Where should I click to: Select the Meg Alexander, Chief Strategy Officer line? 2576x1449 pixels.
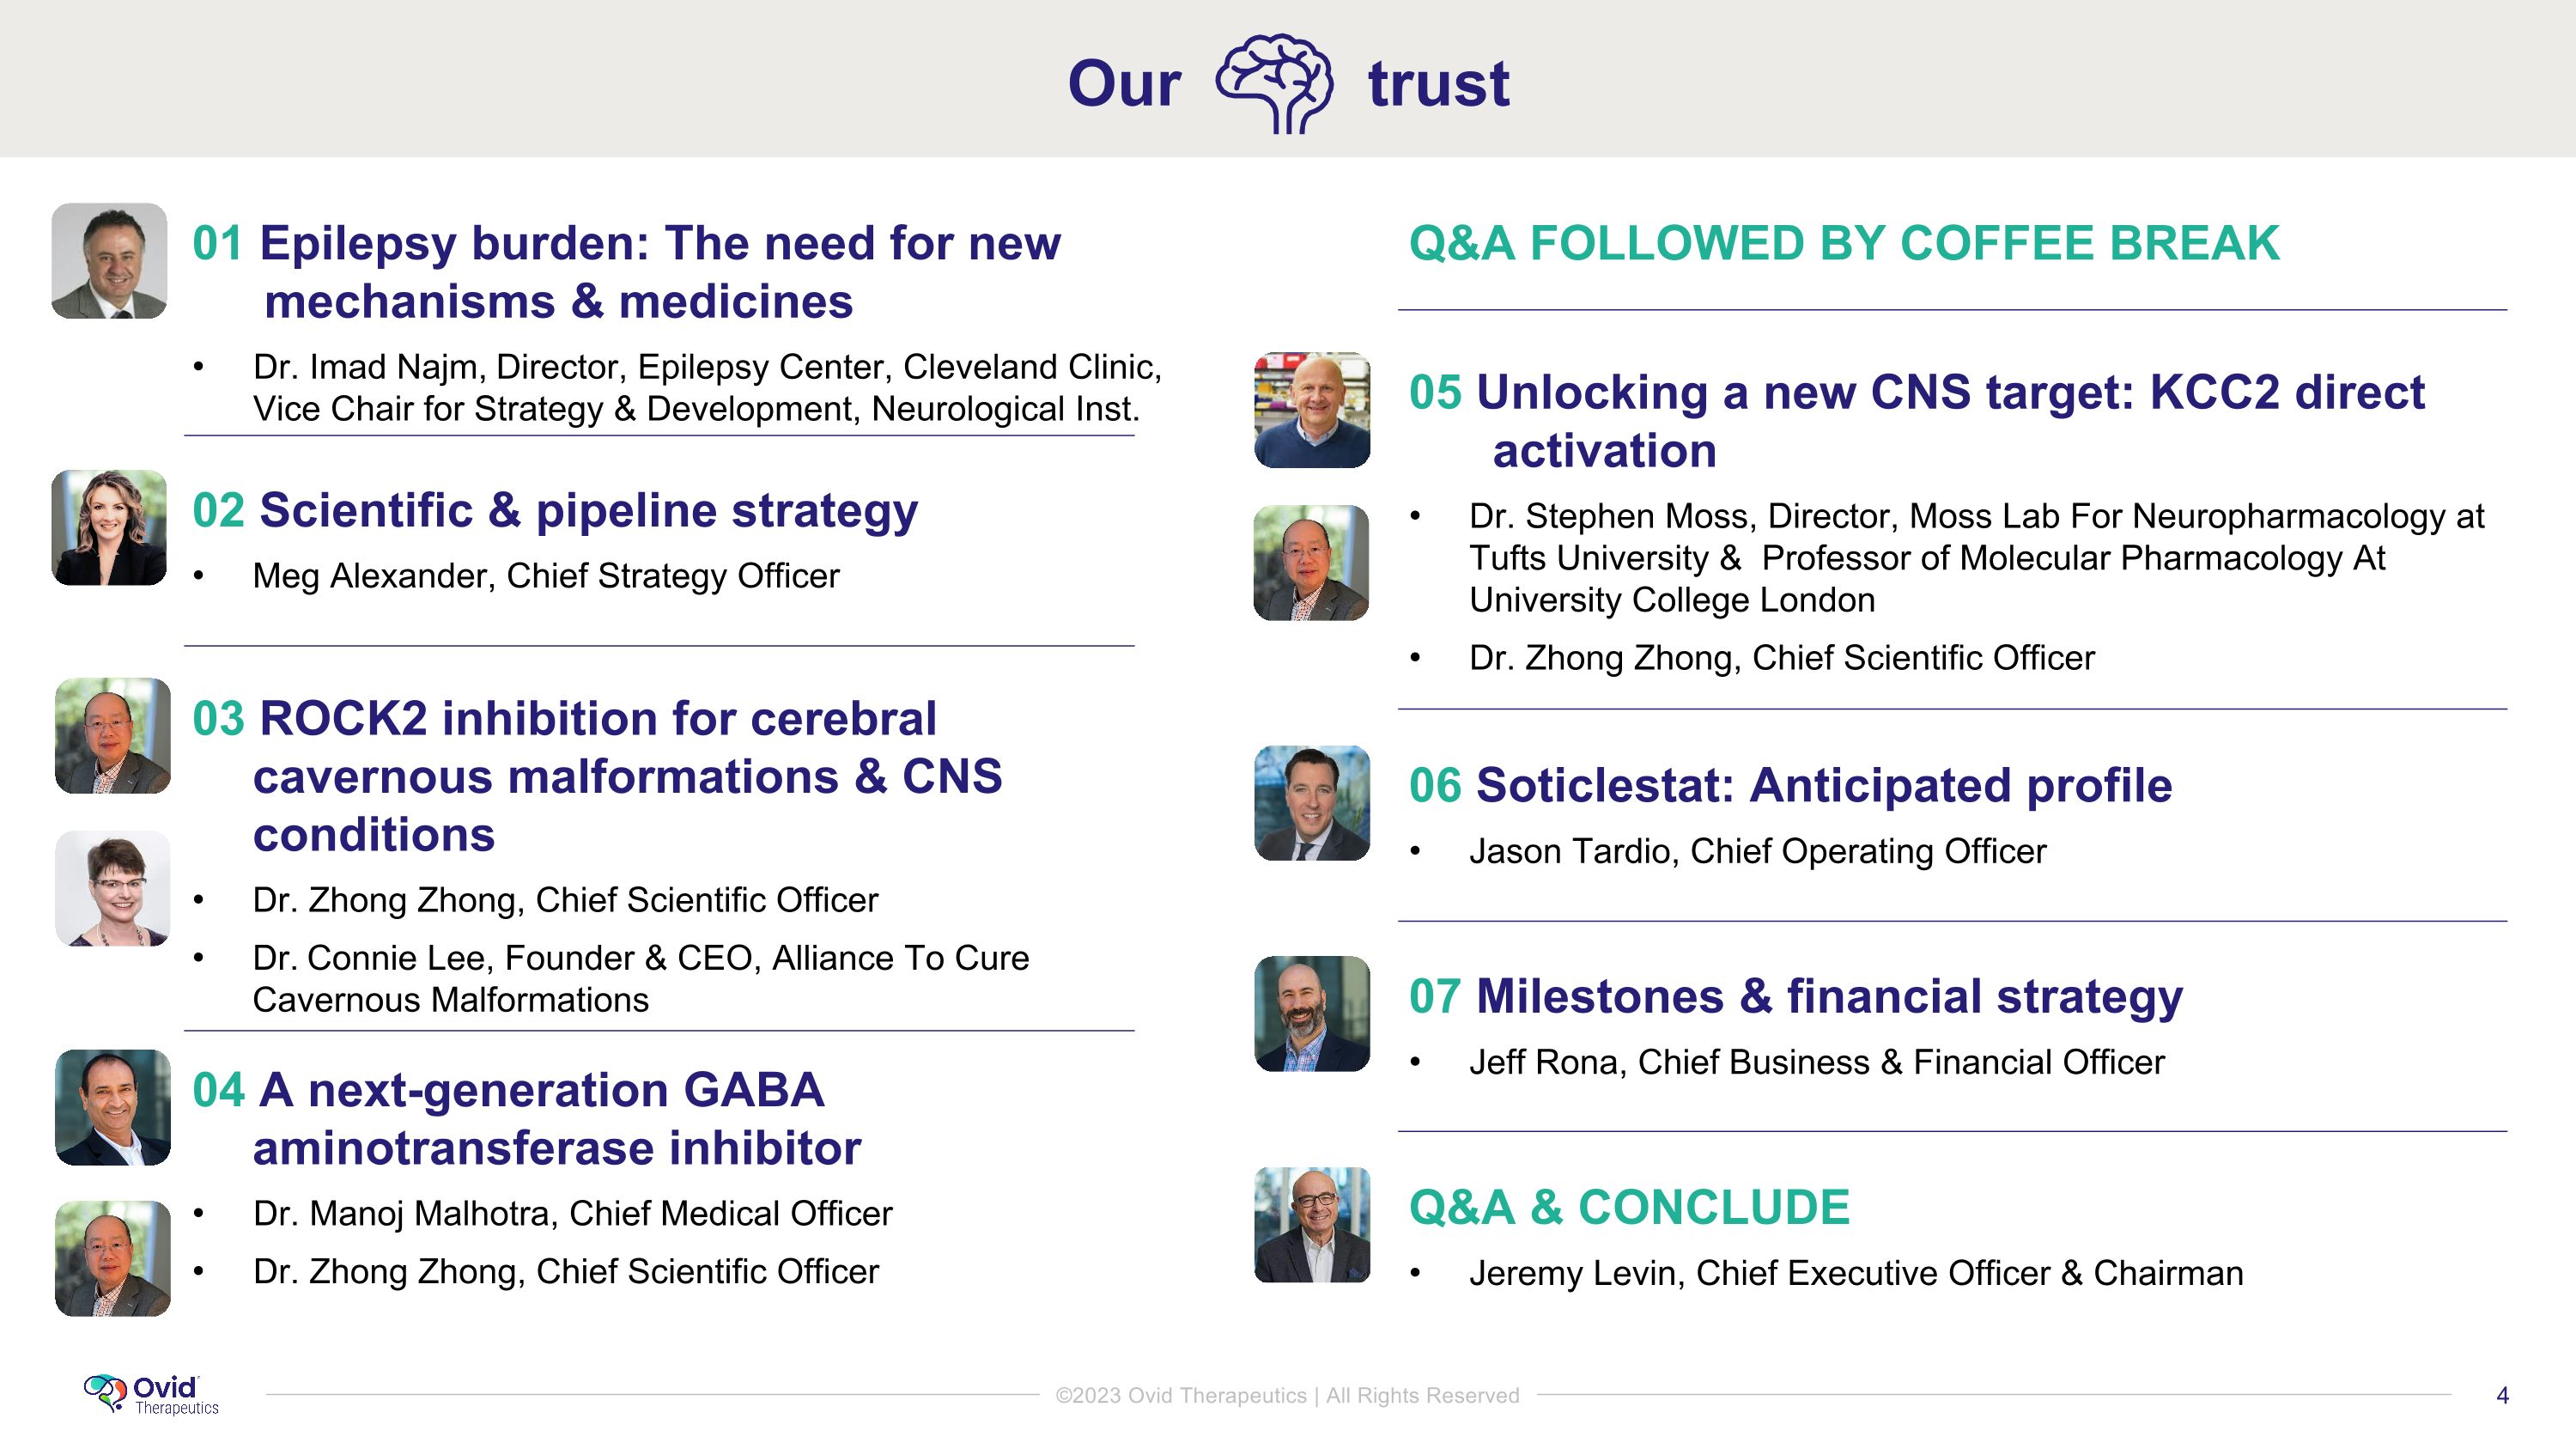point(546,576)
